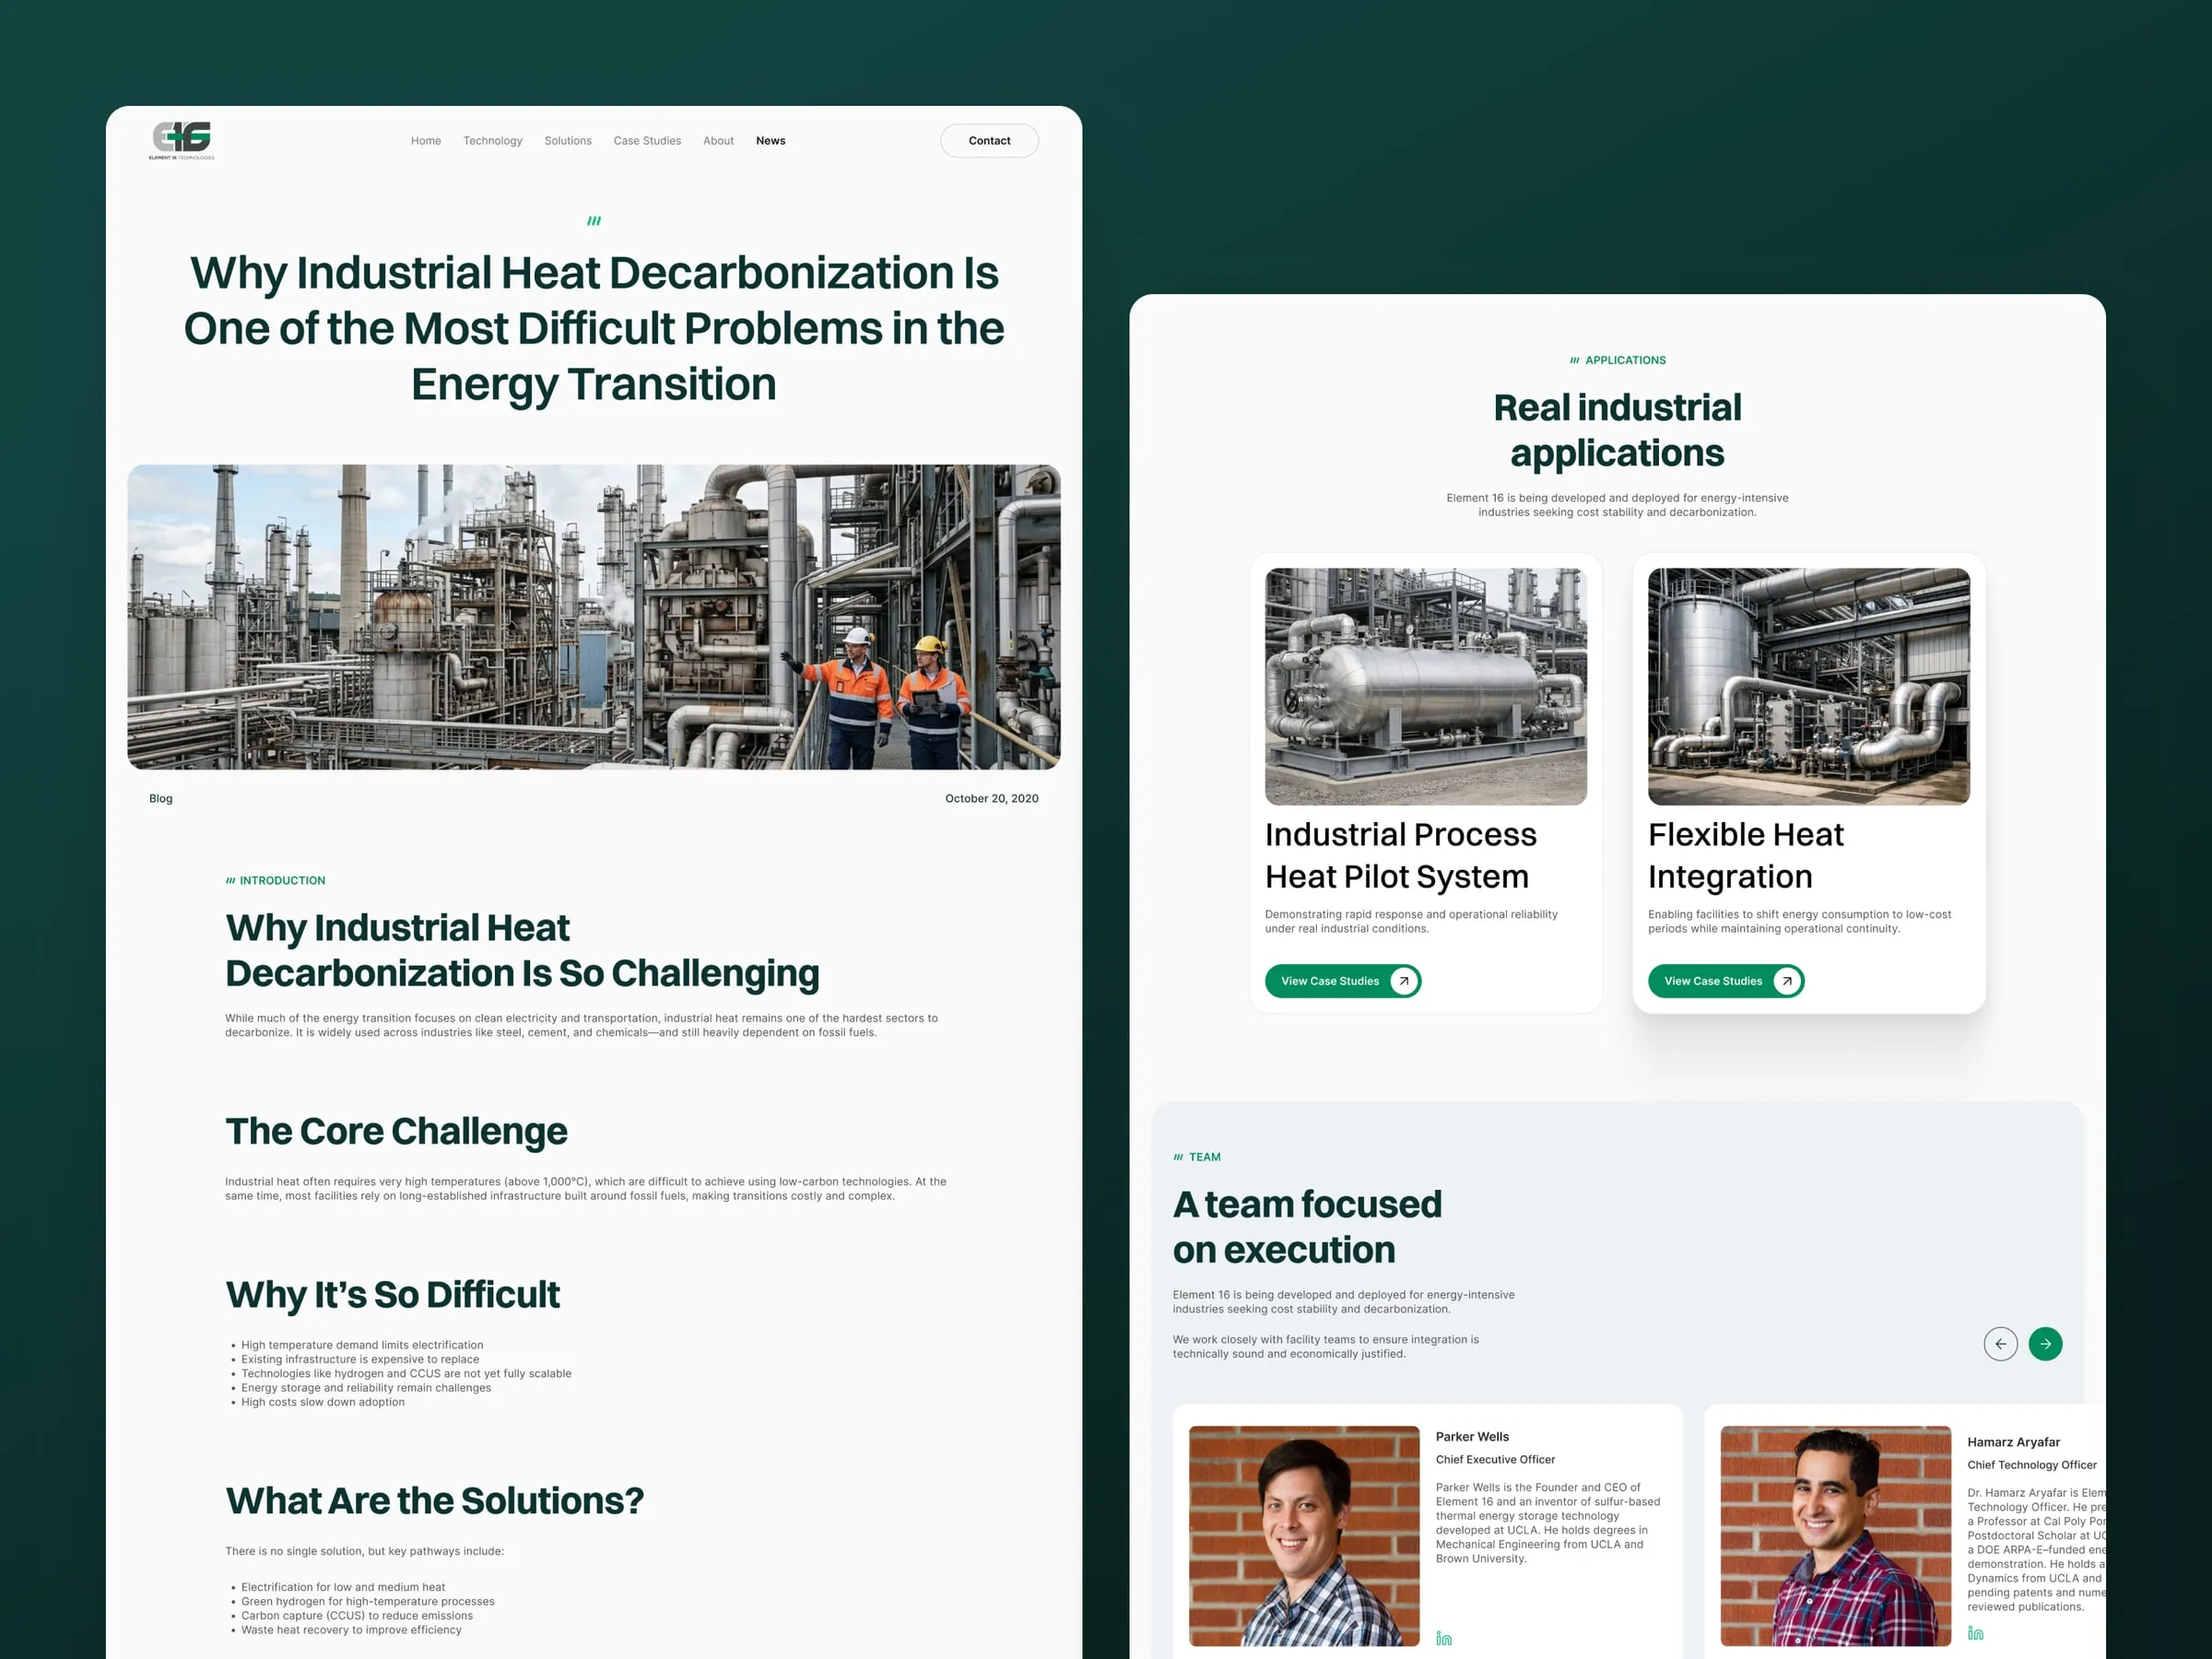Advance team carousel with green right arrow
The image size is (2212, 1659).
coord(2045,1344)
